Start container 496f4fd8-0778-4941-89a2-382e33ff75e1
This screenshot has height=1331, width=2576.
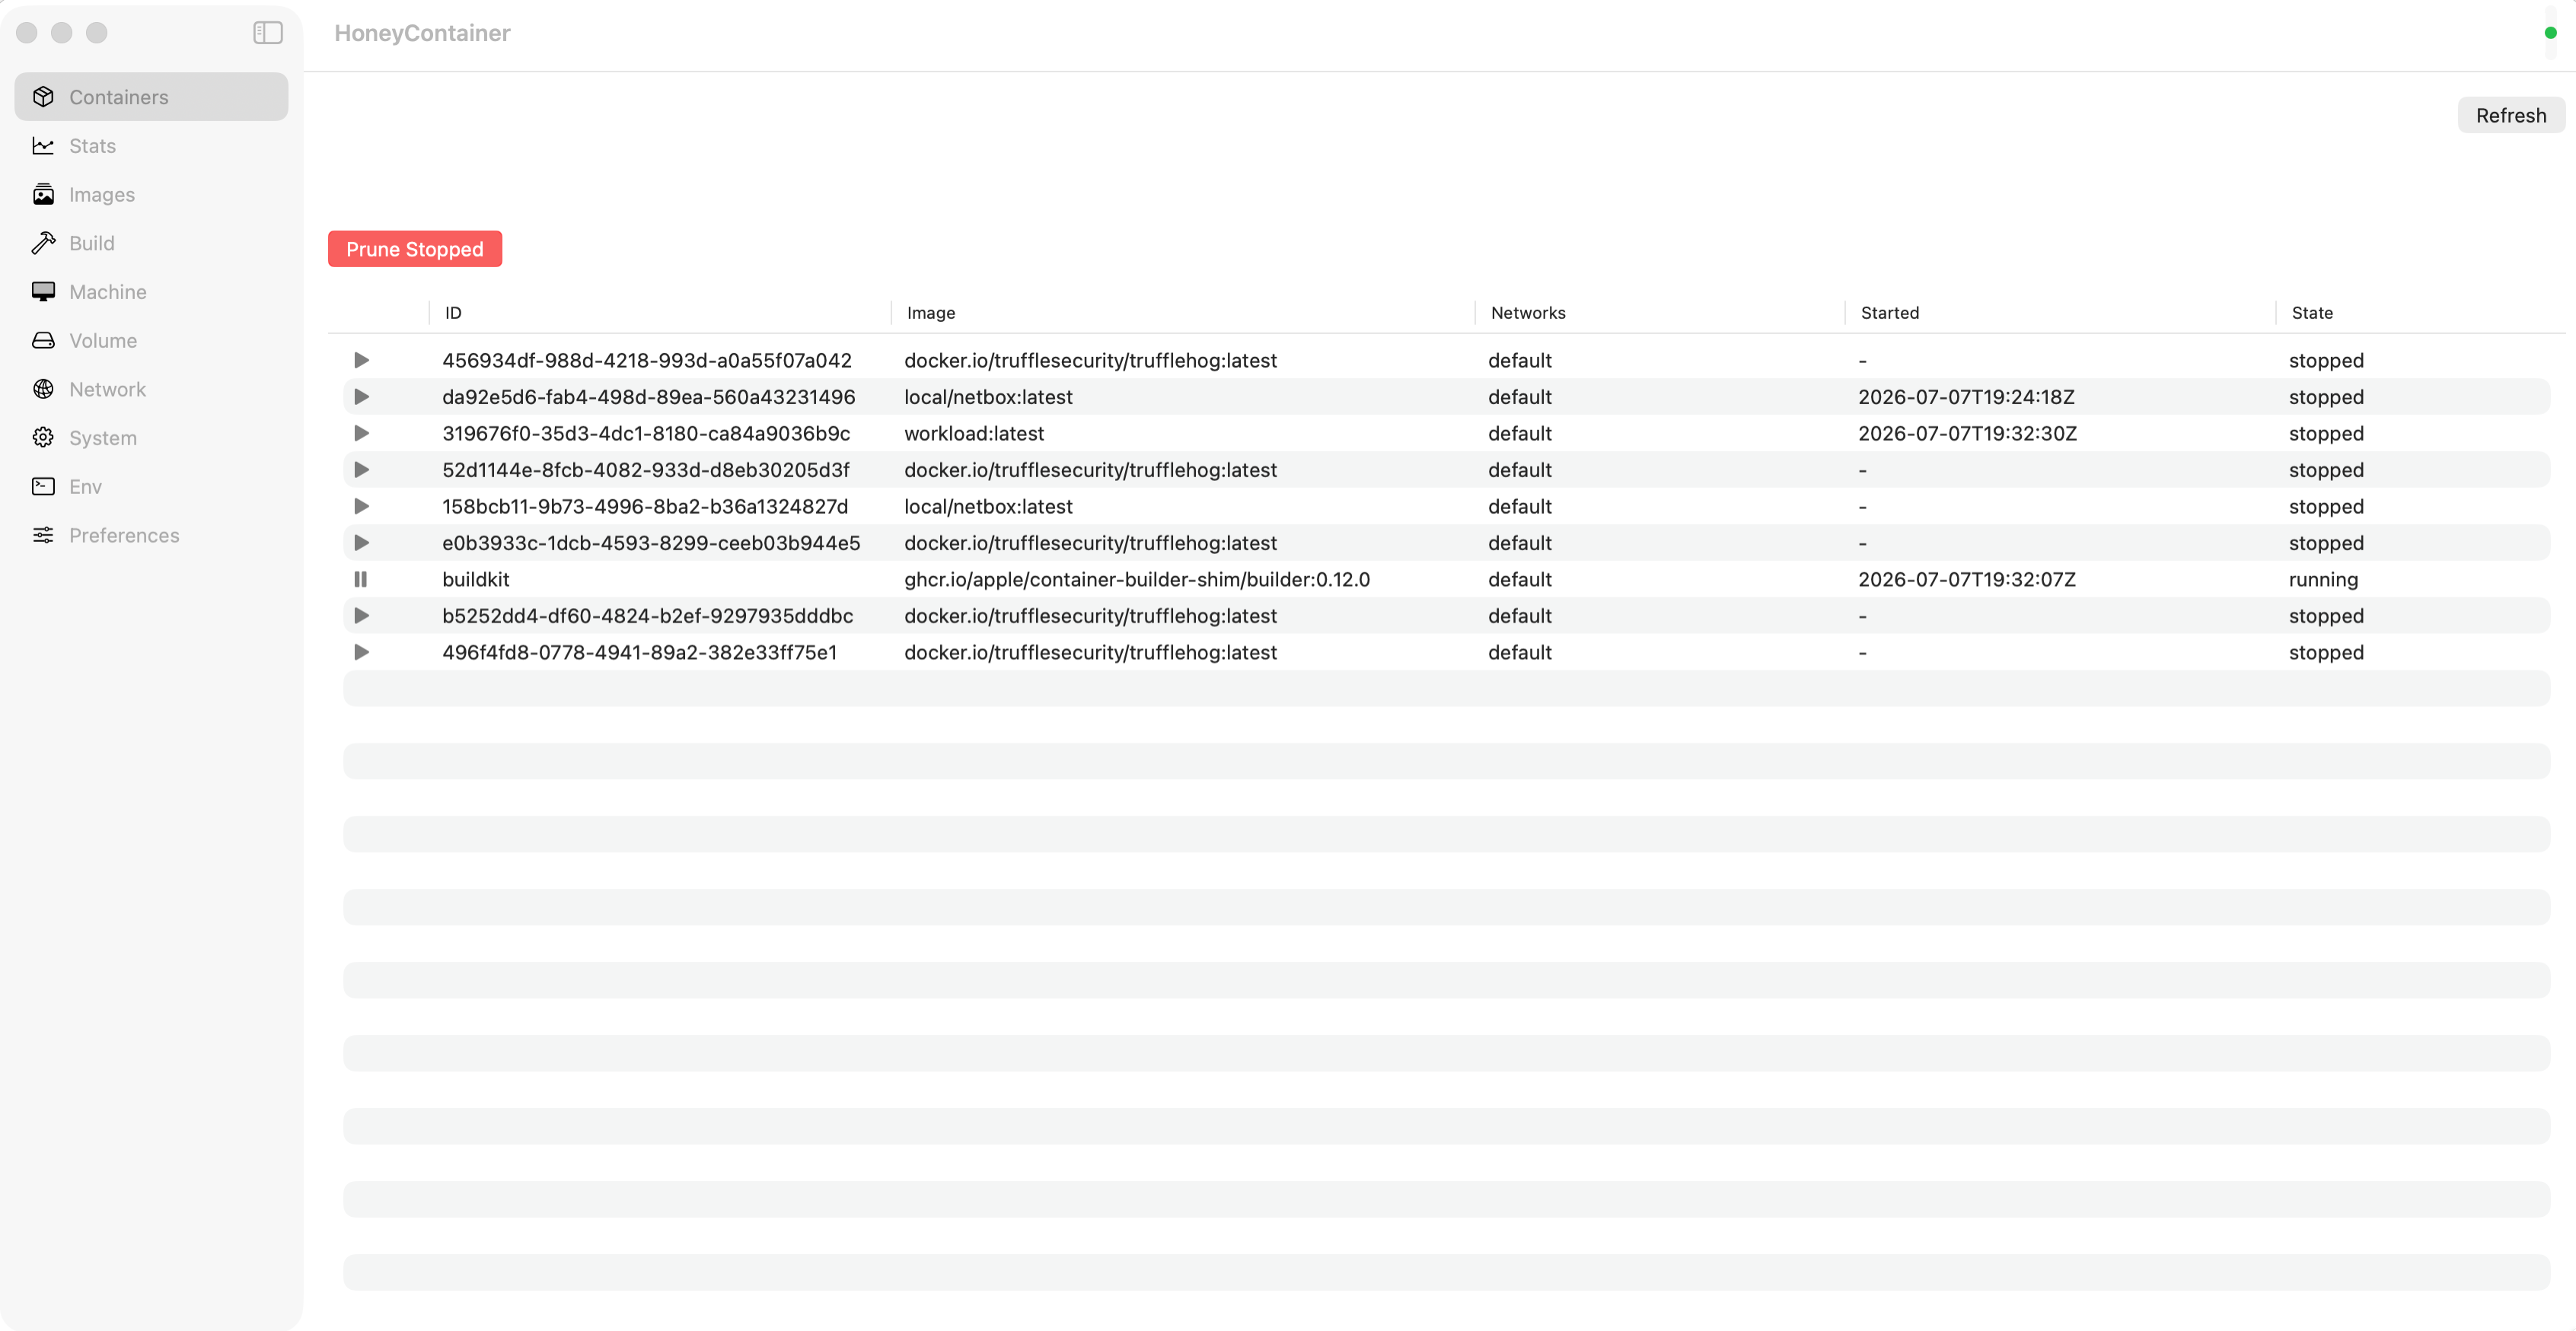click(361, 652)
